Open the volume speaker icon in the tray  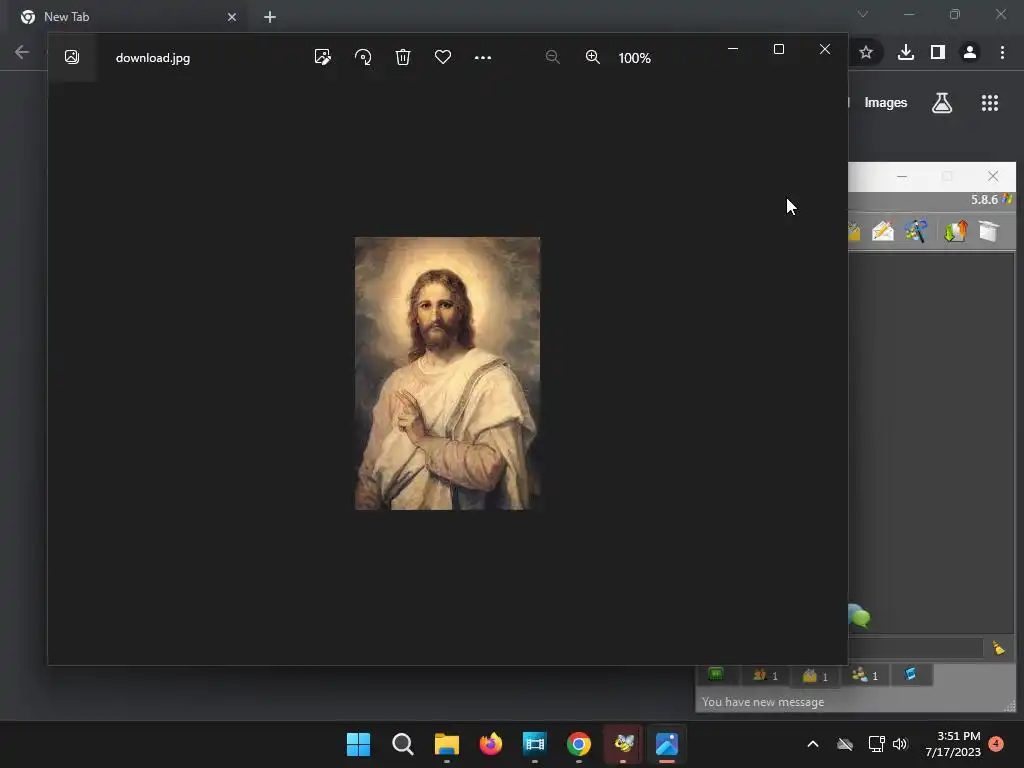click(x=900, y=744)
